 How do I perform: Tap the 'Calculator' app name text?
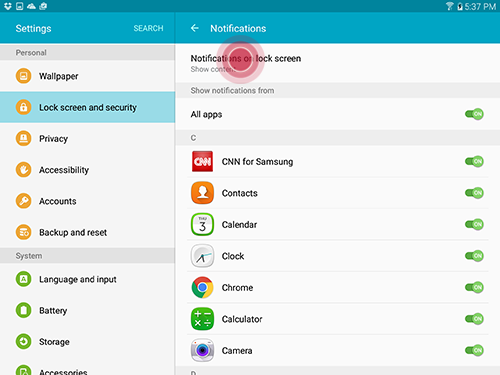242,319
